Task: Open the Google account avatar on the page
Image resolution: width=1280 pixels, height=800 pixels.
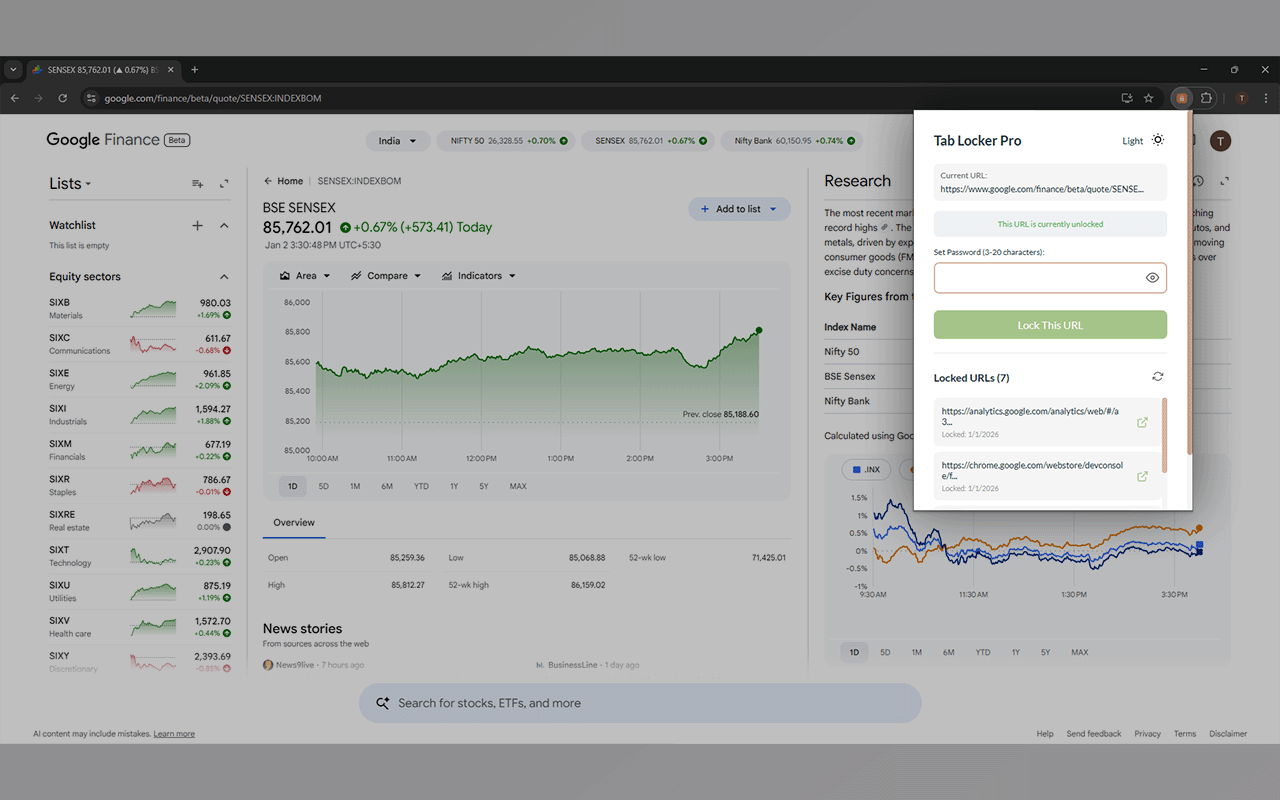Action: 1220,141
